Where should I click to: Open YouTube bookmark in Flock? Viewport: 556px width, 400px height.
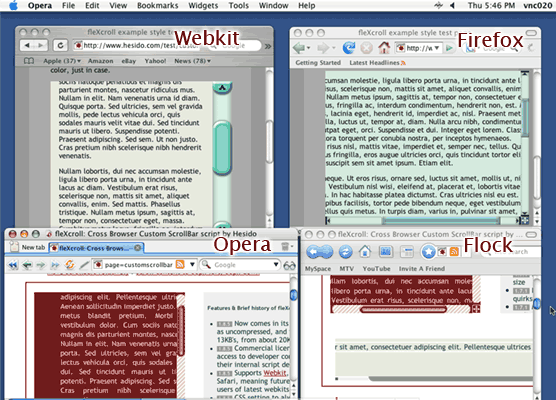pyautogui.click(x=376, y=269)
